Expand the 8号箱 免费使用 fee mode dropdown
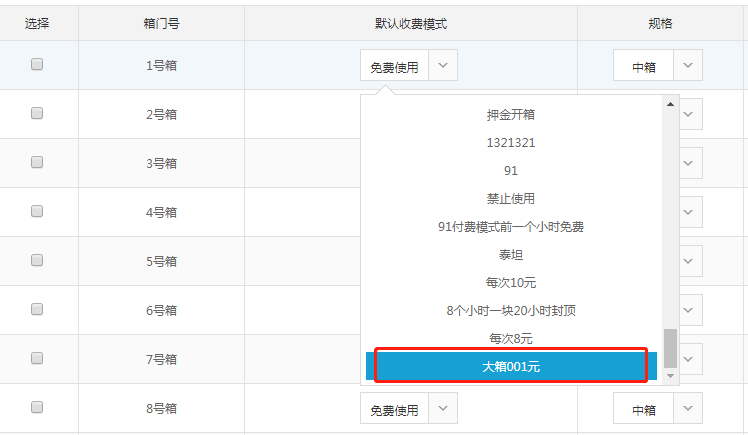The width and height of the screenshot is (748, 435). click(444, 408)
